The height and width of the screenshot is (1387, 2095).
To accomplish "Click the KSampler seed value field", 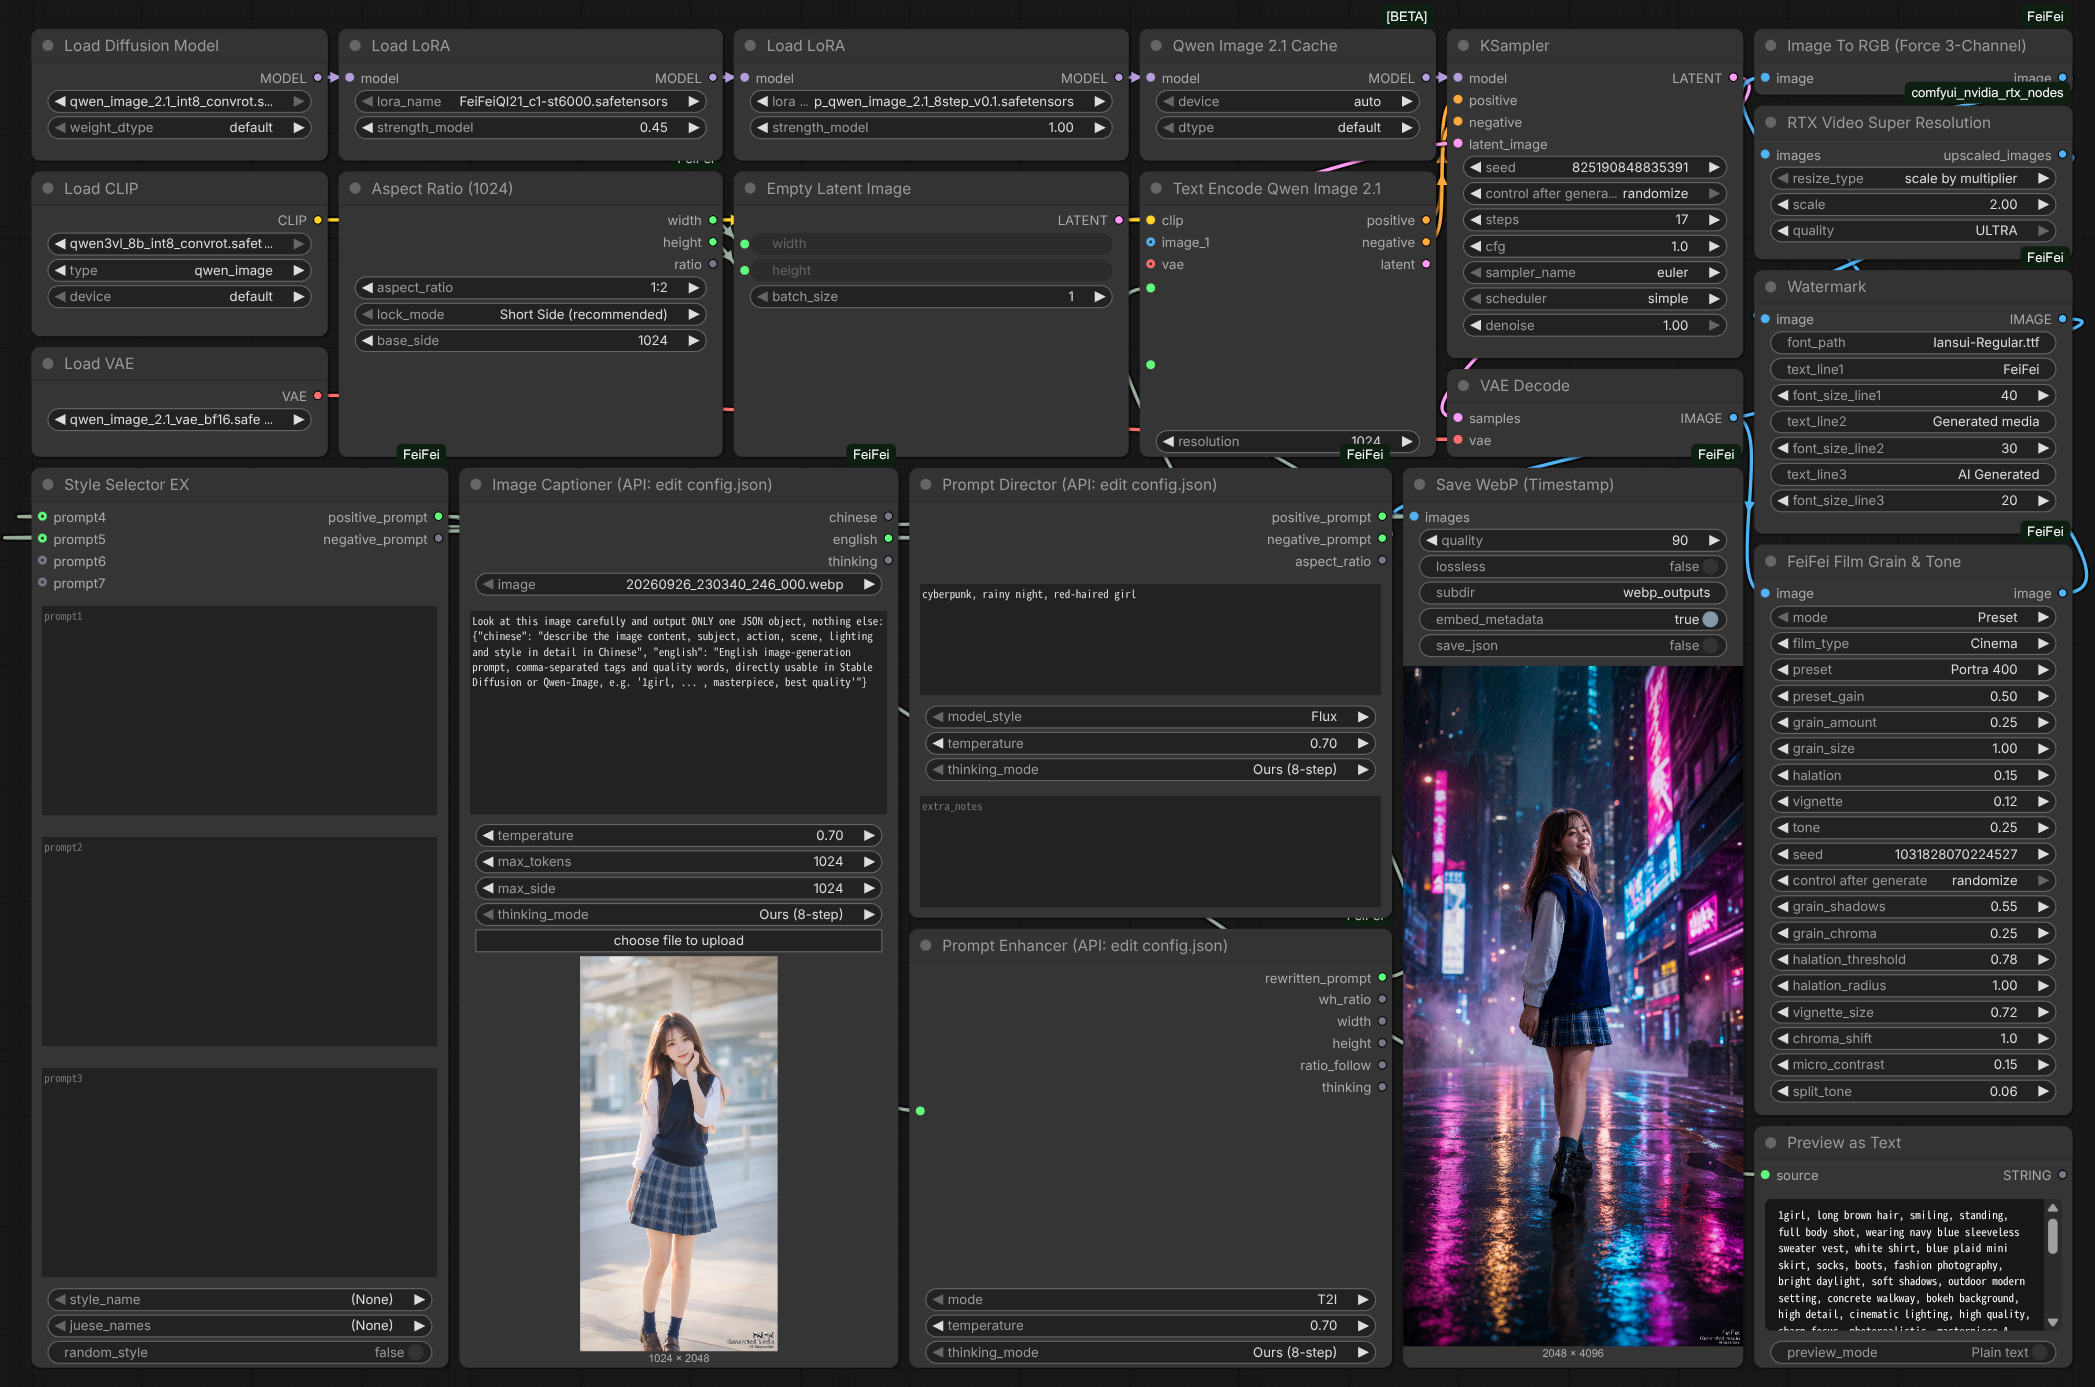I will tap(1595, 168).
